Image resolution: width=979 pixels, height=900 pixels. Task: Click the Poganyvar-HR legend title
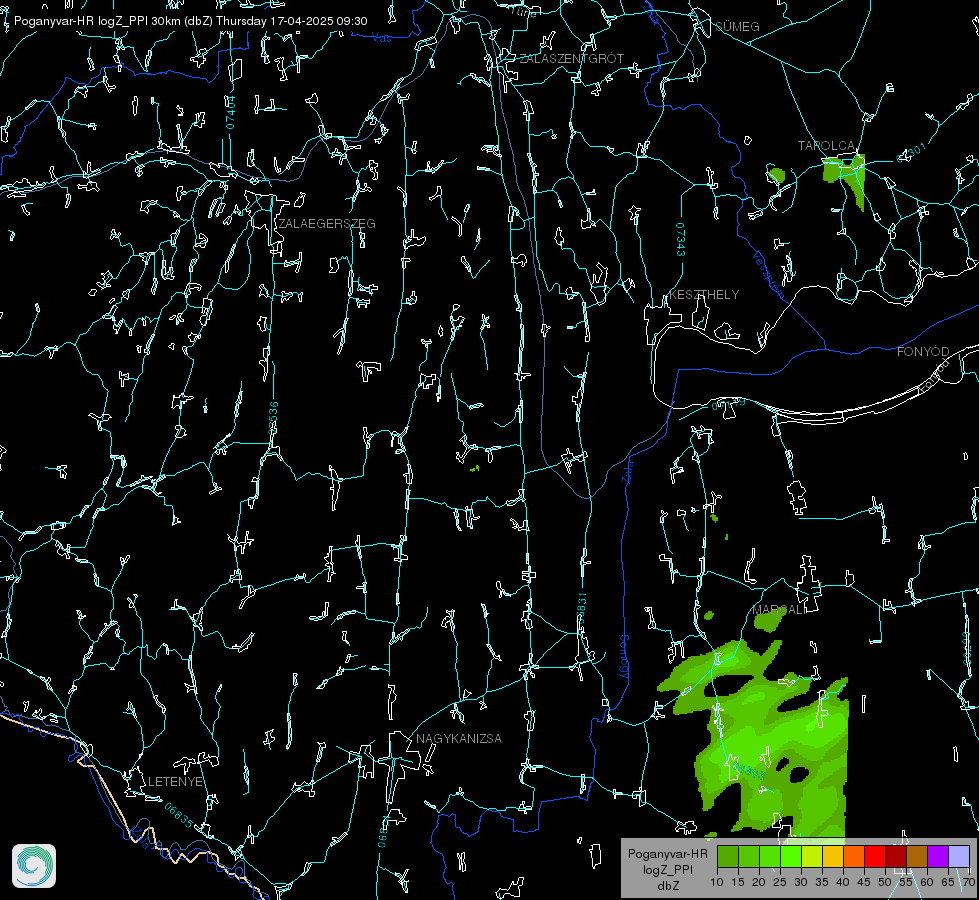[667, 853]
